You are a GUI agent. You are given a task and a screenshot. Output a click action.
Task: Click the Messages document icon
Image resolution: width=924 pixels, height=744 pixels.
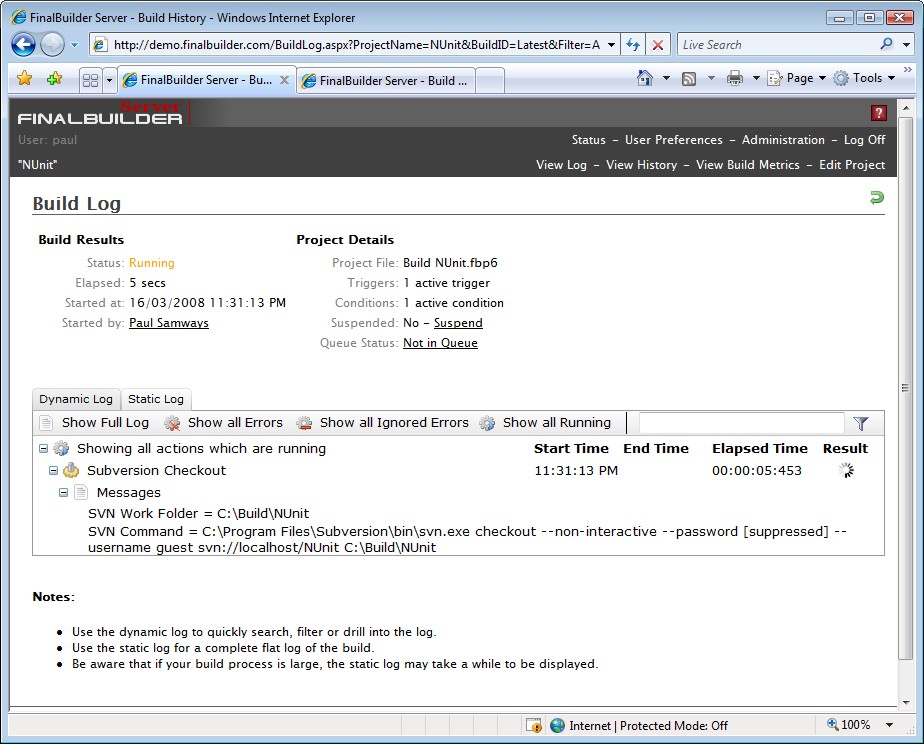(81, 492)
